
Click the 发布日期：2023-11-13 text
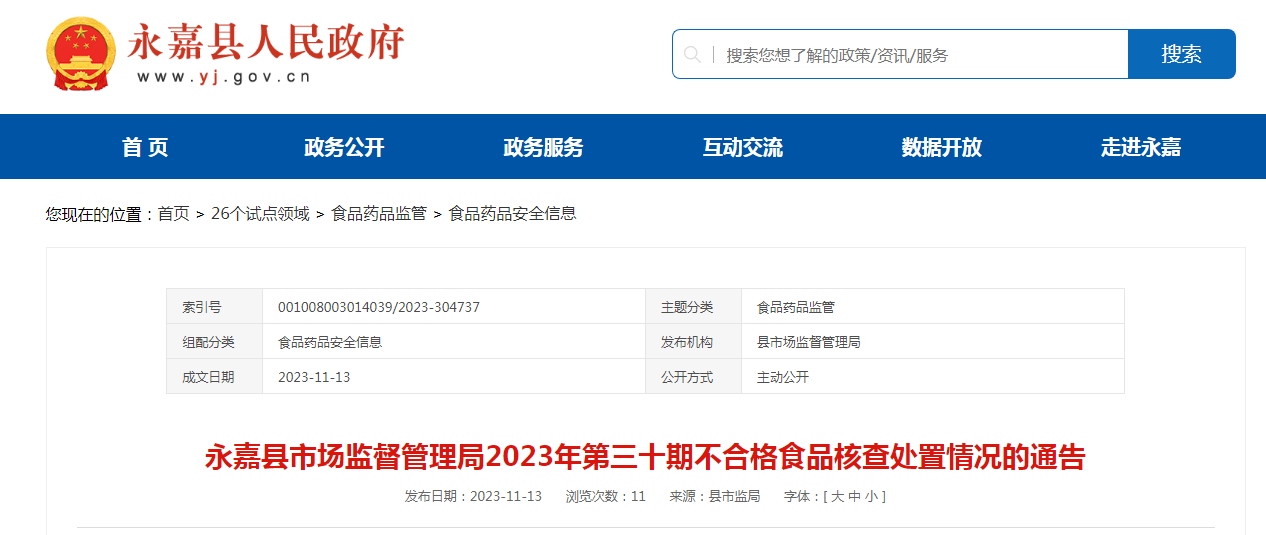click(x=473, y=496)
